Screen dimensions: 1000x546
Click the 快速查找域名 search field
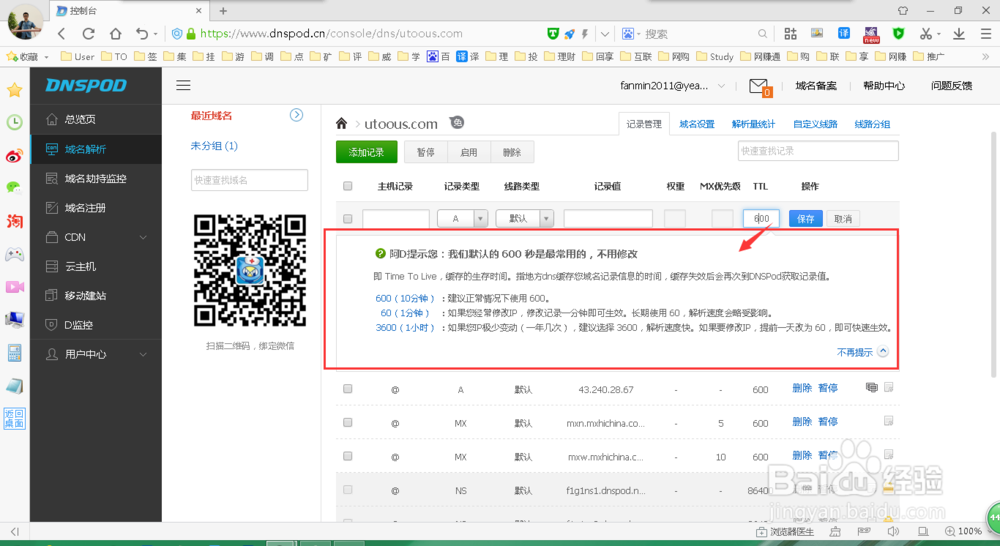[x=249, y=180]
